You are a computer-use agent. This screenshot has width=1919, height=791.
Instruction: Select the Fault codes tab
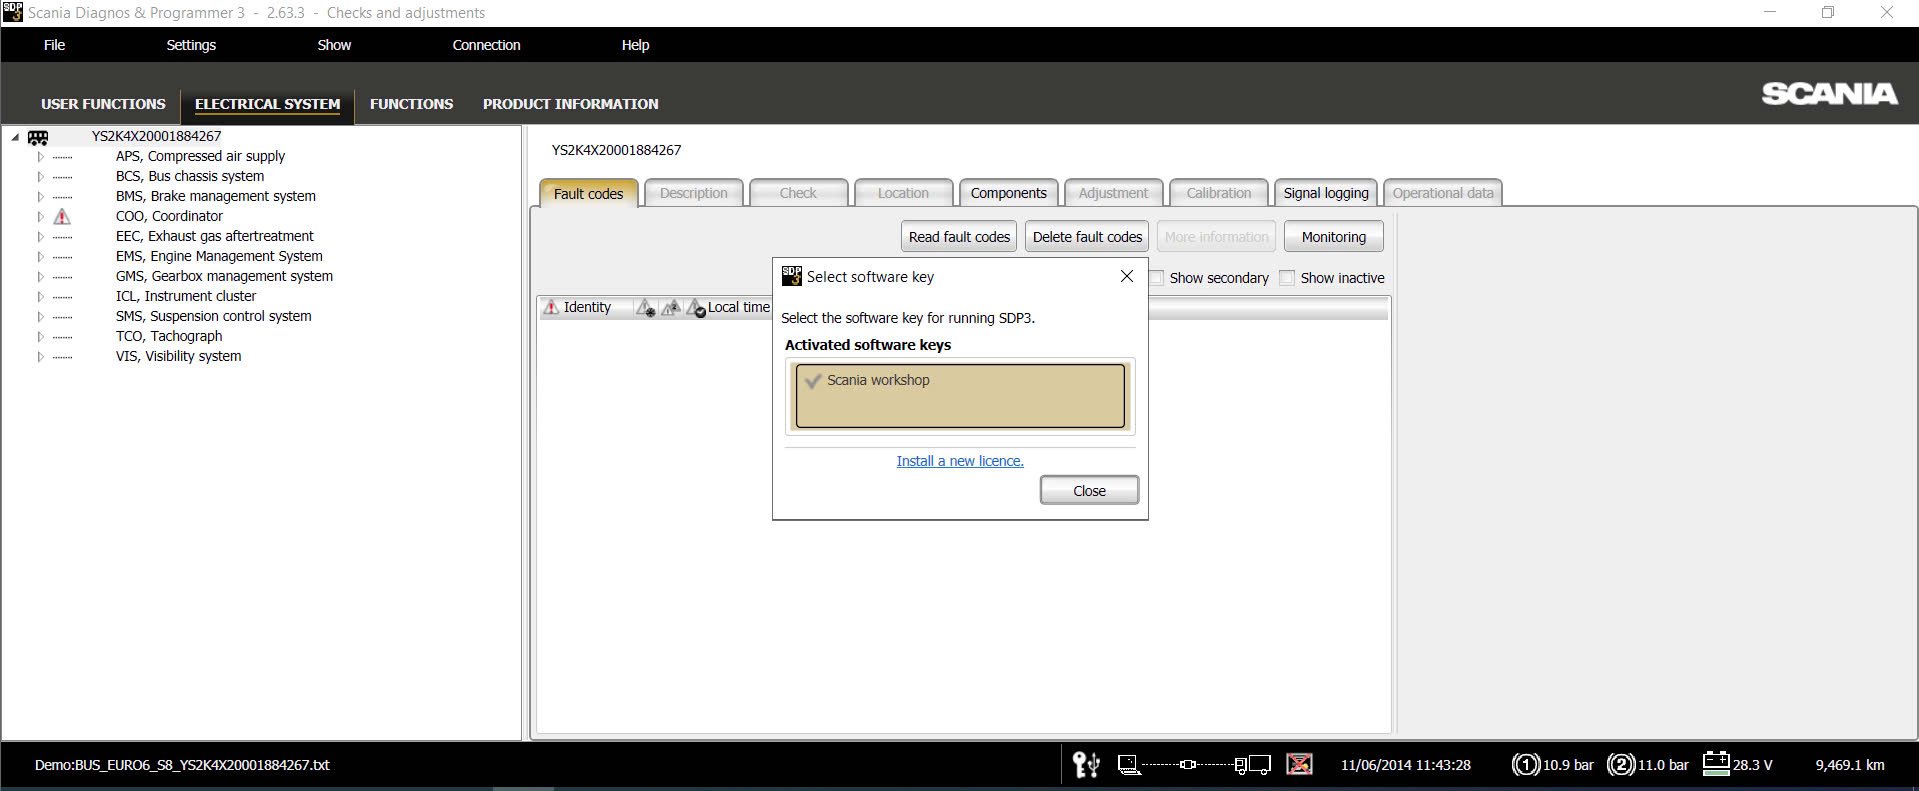(588, 193)
